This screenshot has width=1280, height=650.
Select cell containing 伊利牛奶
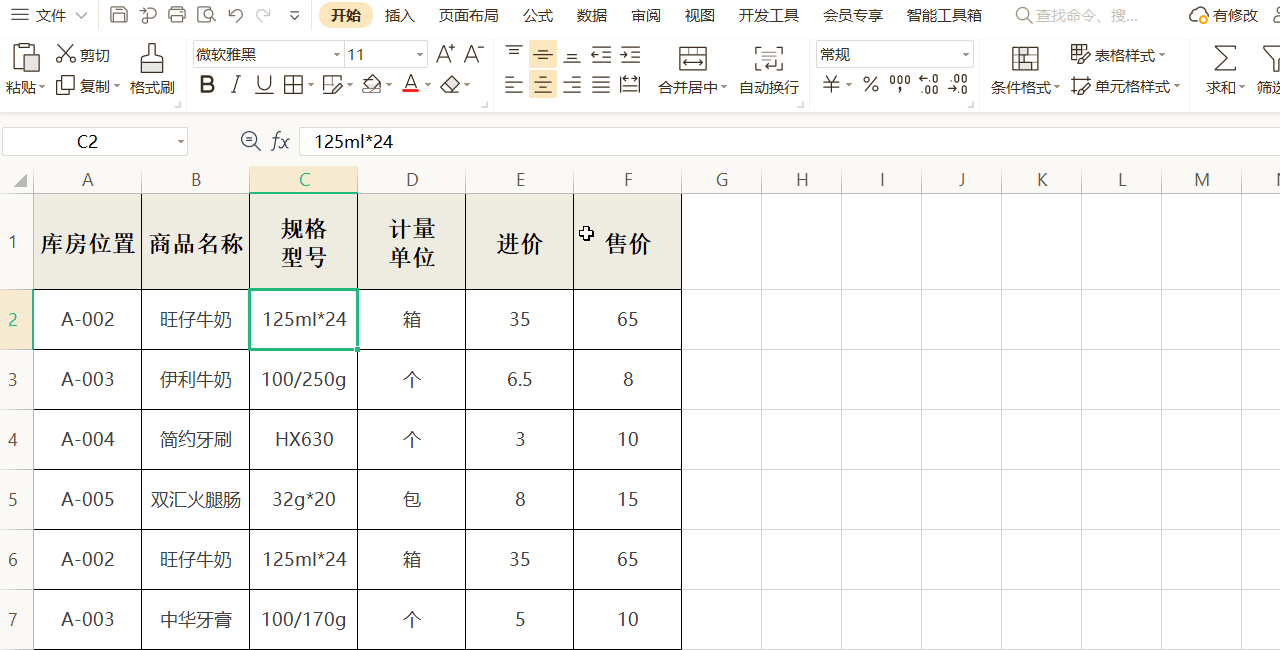[196, 380]
